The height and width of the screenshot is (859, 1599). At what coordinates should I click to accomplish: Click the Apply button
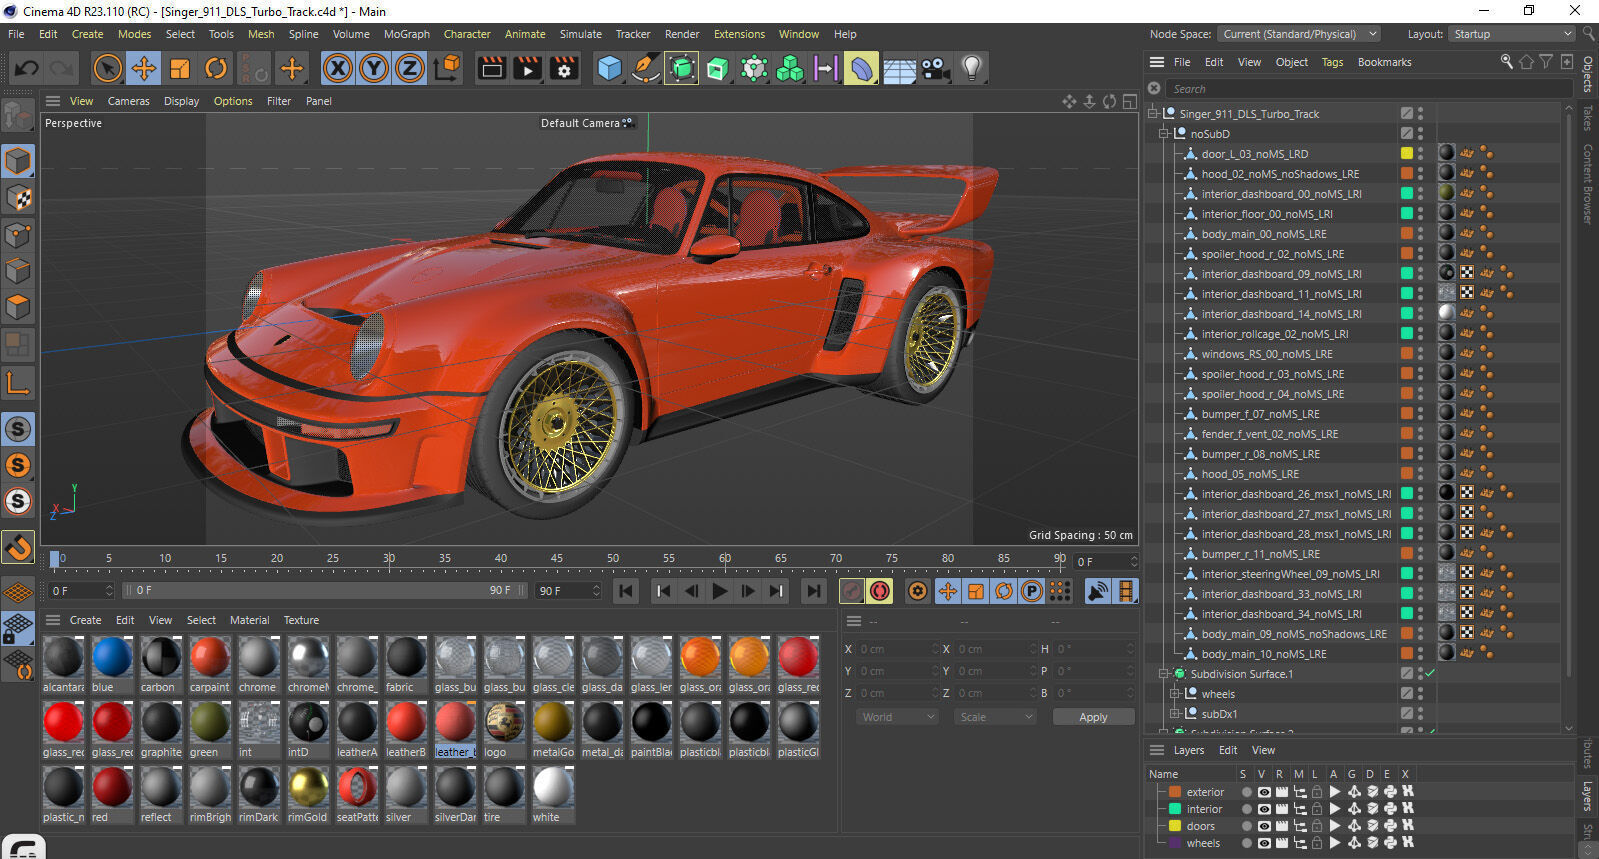[1093, 717]
